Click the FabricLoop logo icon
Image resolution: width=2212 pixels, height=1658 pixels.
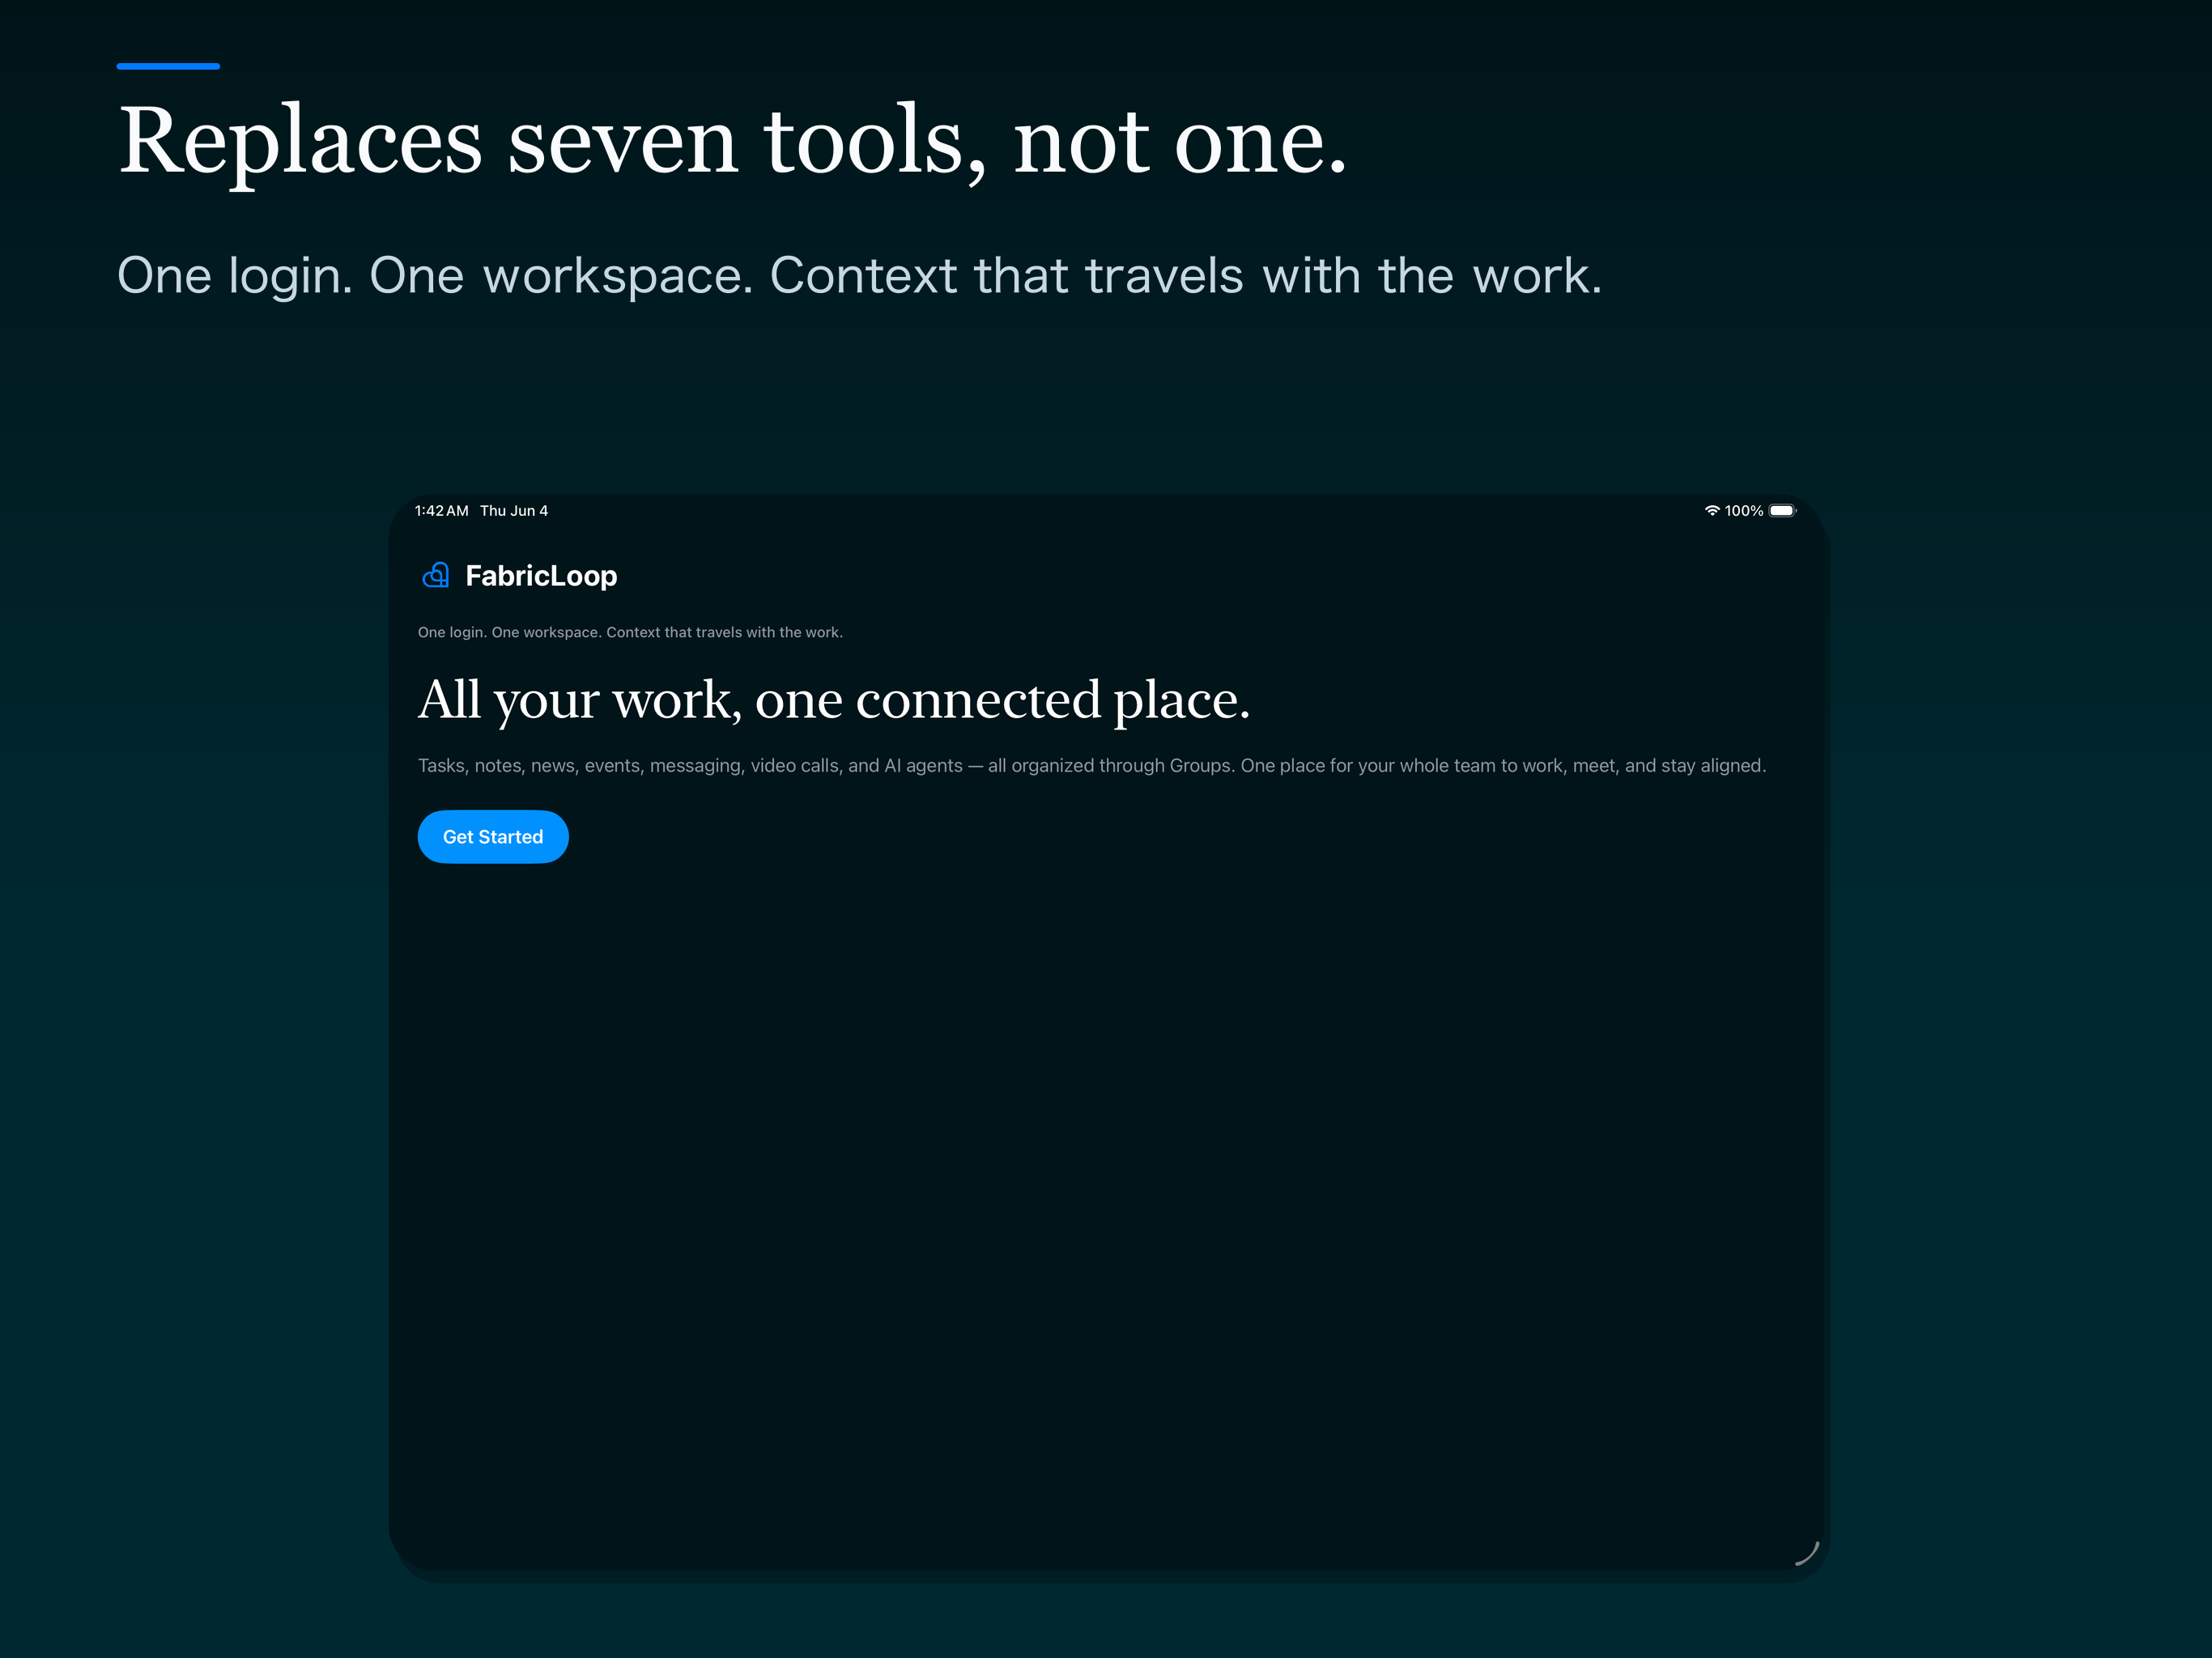(436, 575)
